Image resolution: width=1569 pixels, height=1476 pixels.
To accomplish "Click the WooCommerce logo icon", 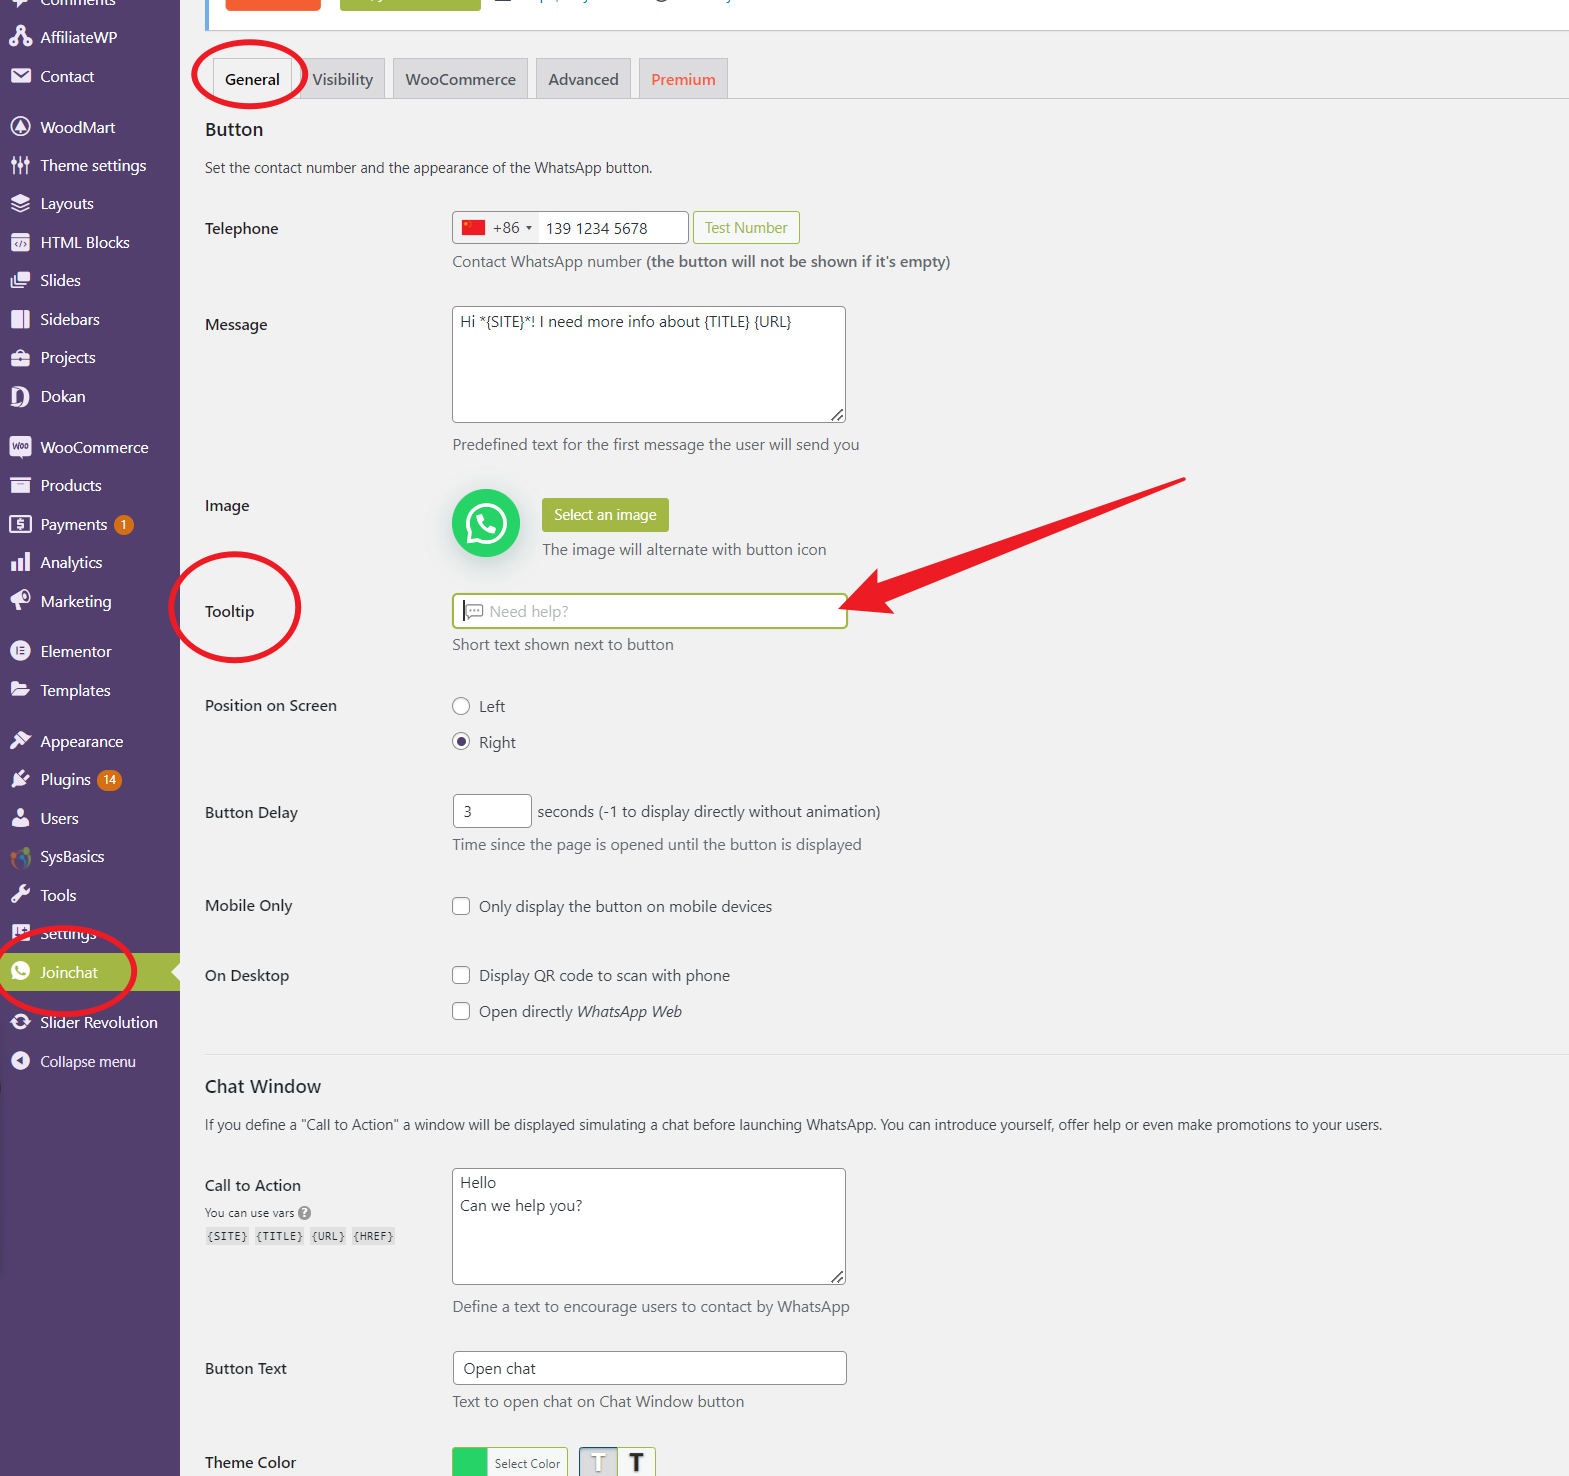I will click(x=20, y=447).
